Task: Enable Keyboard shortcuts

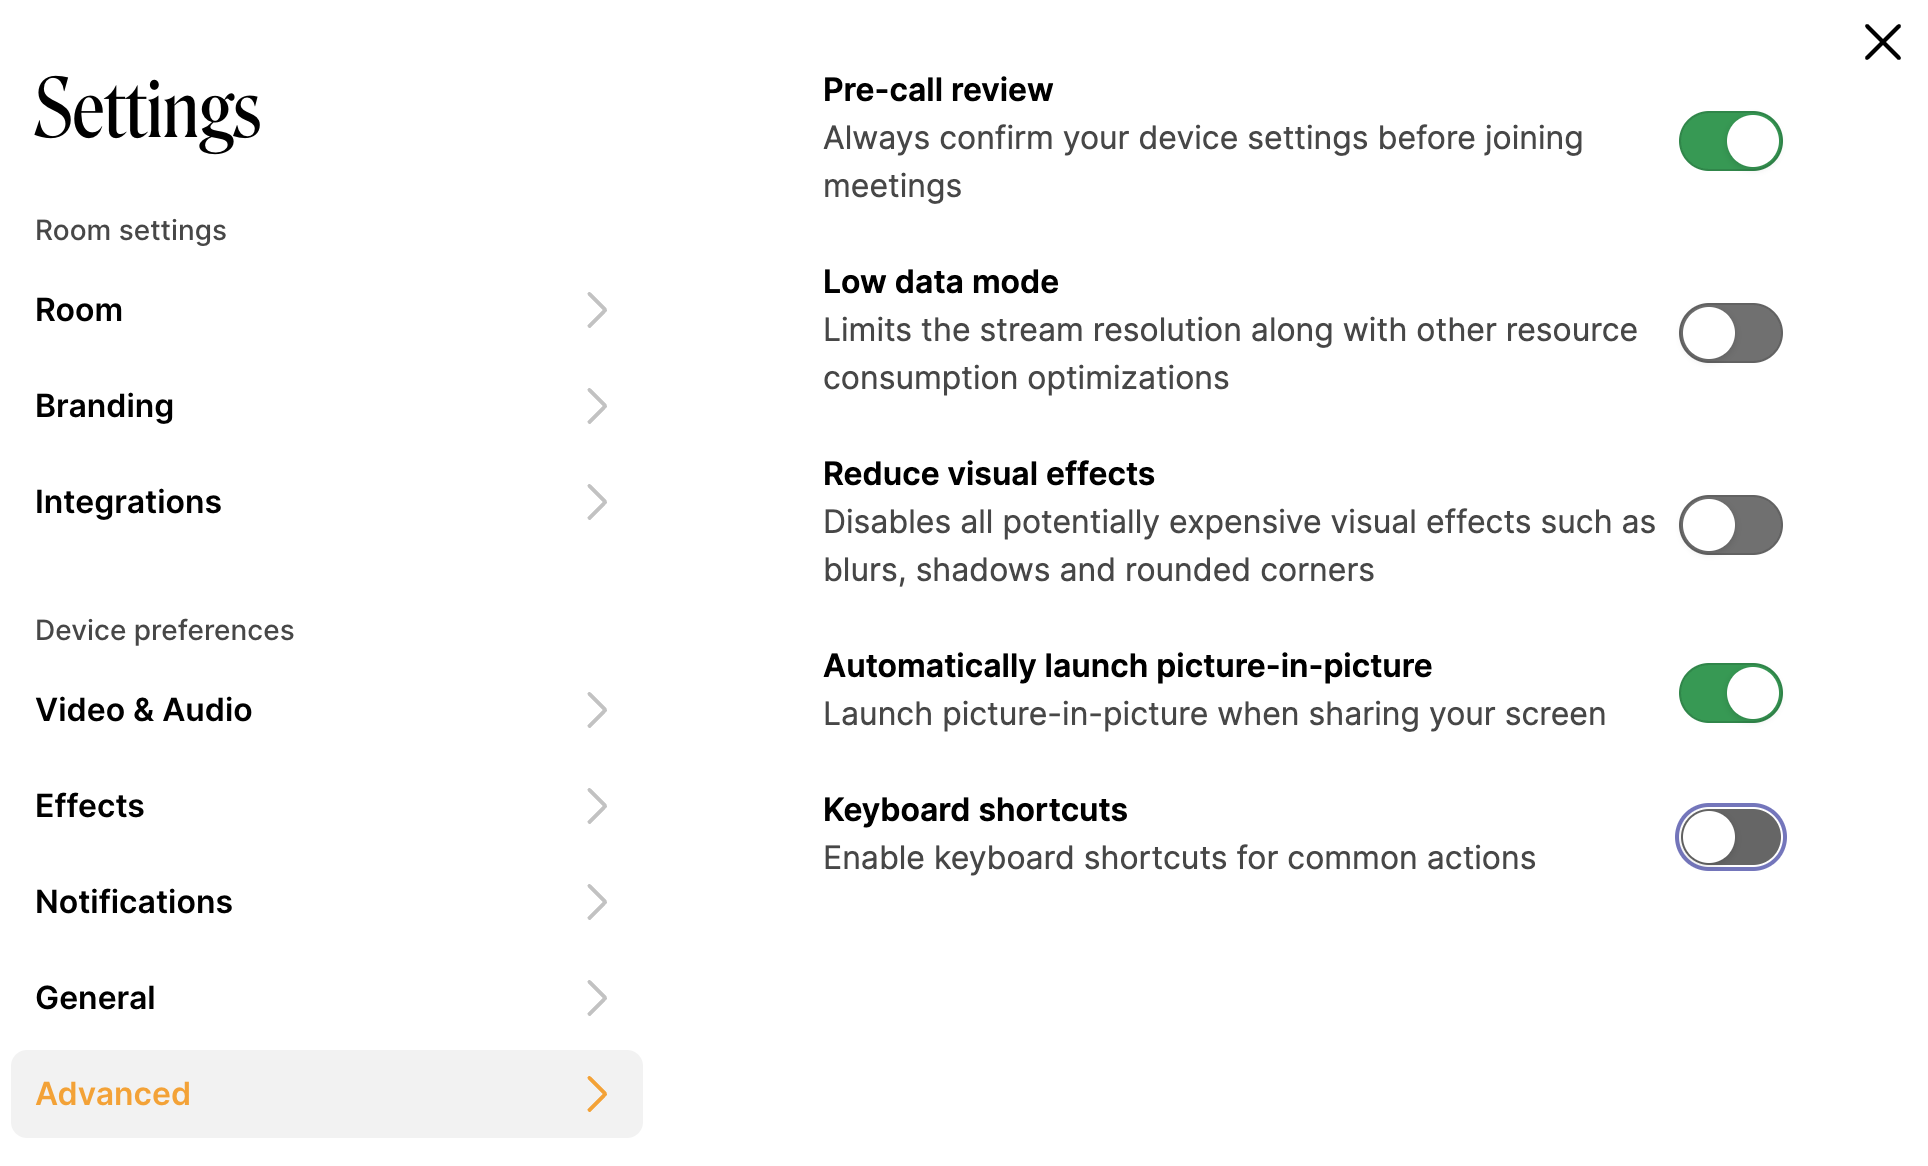Action: [1731, 837]
